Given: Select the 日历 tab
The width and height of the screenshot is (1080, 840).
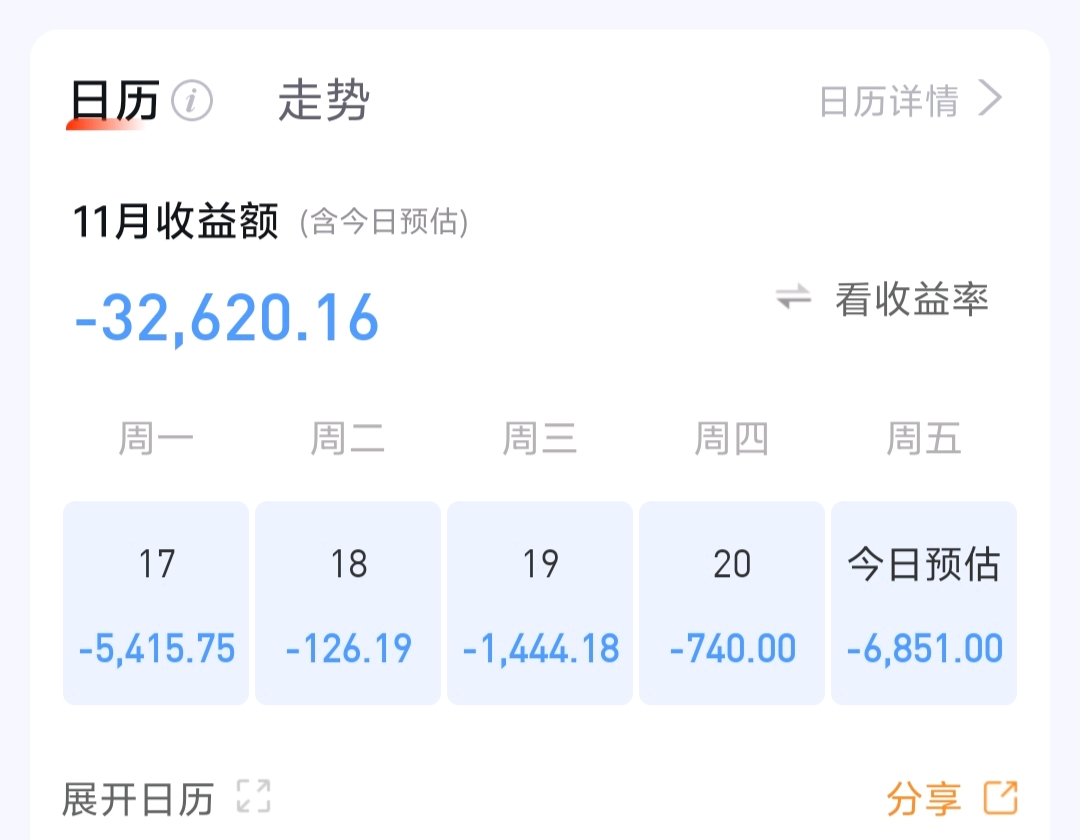Looking at the screenshot, I should [115, 101].
